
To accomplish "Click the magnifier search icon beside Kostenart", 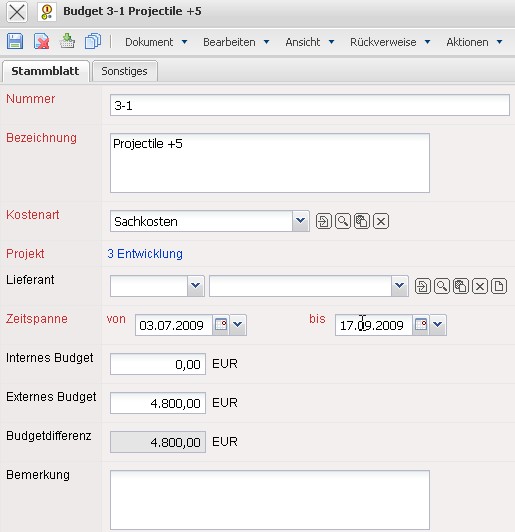I will point(343,221).
